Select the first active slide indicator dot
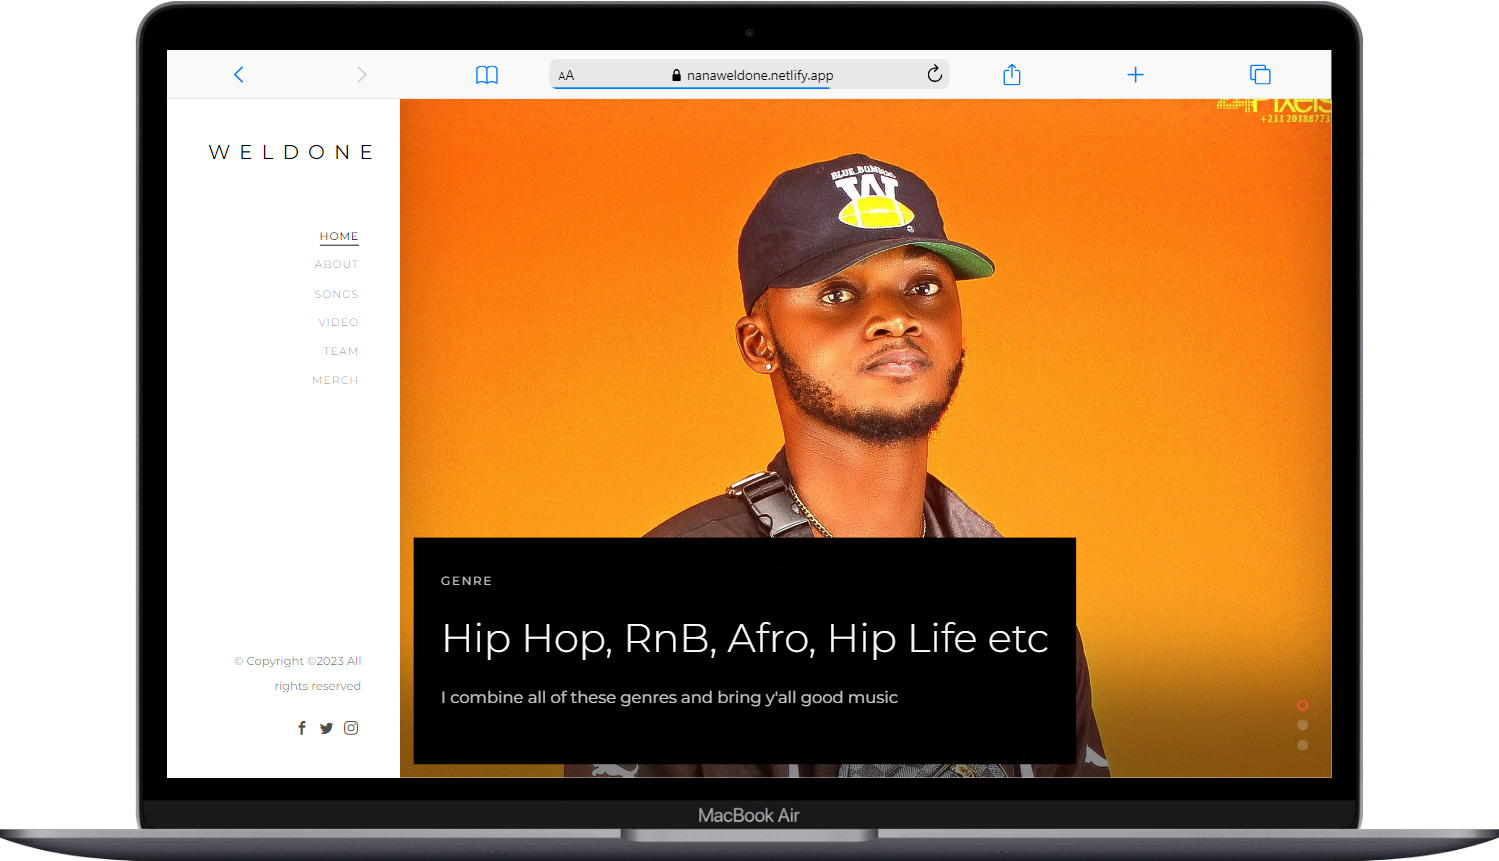 point(1302,705)
